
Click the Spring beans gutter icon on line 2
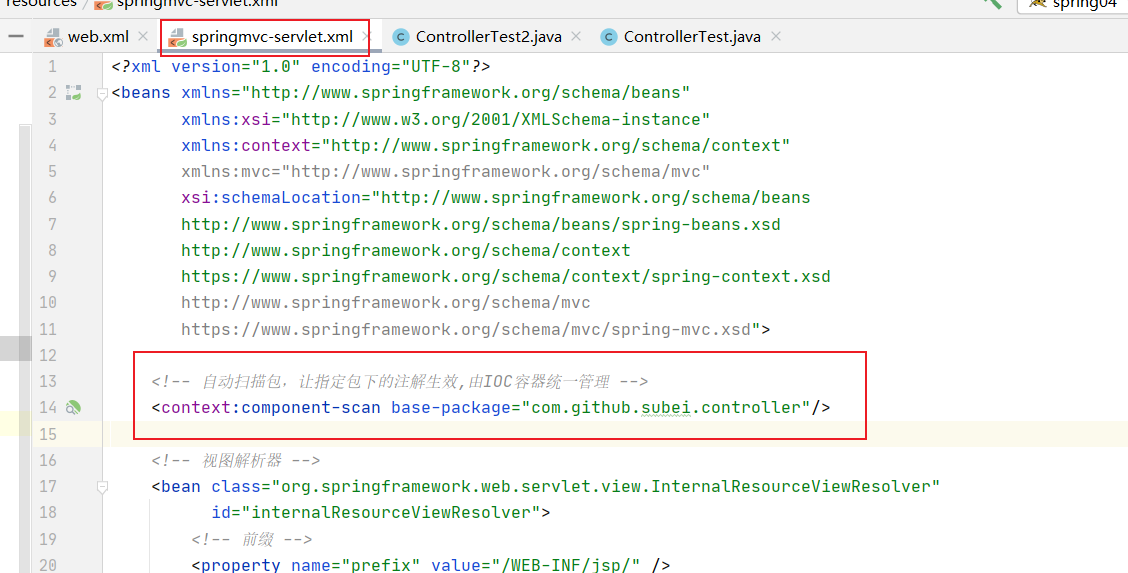coord(73,93)
